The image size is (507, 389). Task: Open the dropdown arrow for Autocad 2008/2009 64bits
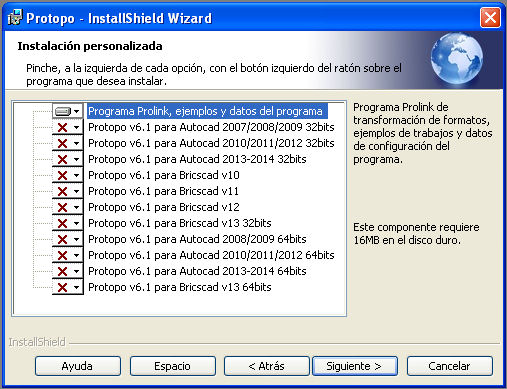(x=77, y=239)
